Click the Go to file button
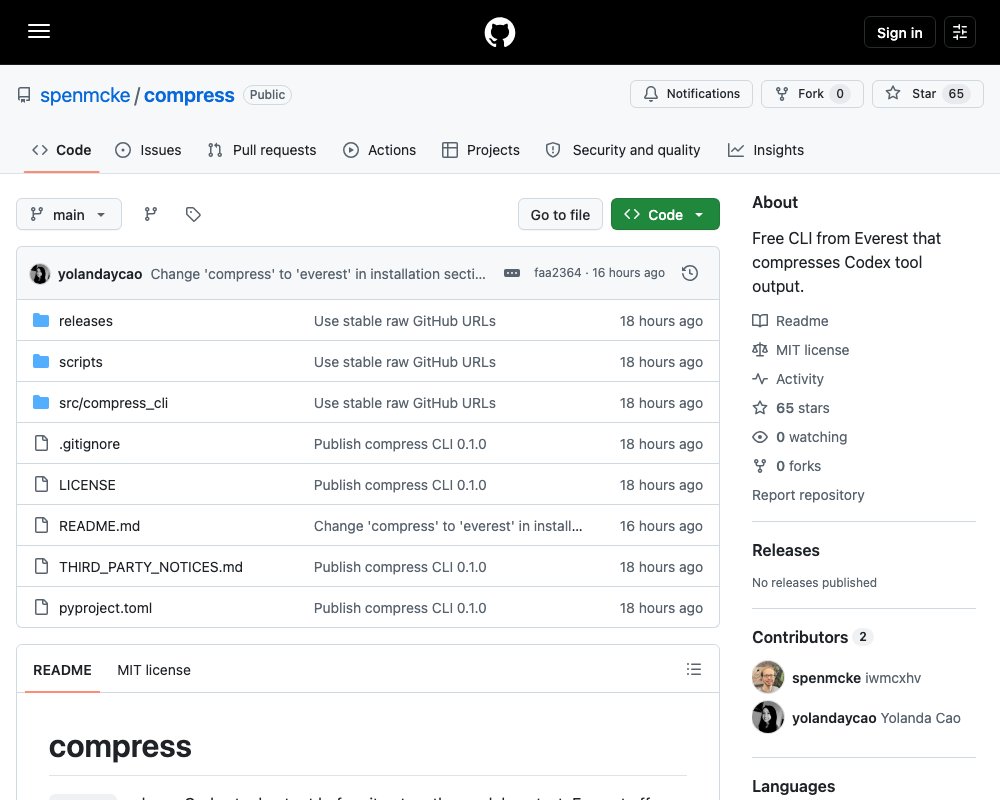This screenshot has width=1000, height=800. point(560,214)
